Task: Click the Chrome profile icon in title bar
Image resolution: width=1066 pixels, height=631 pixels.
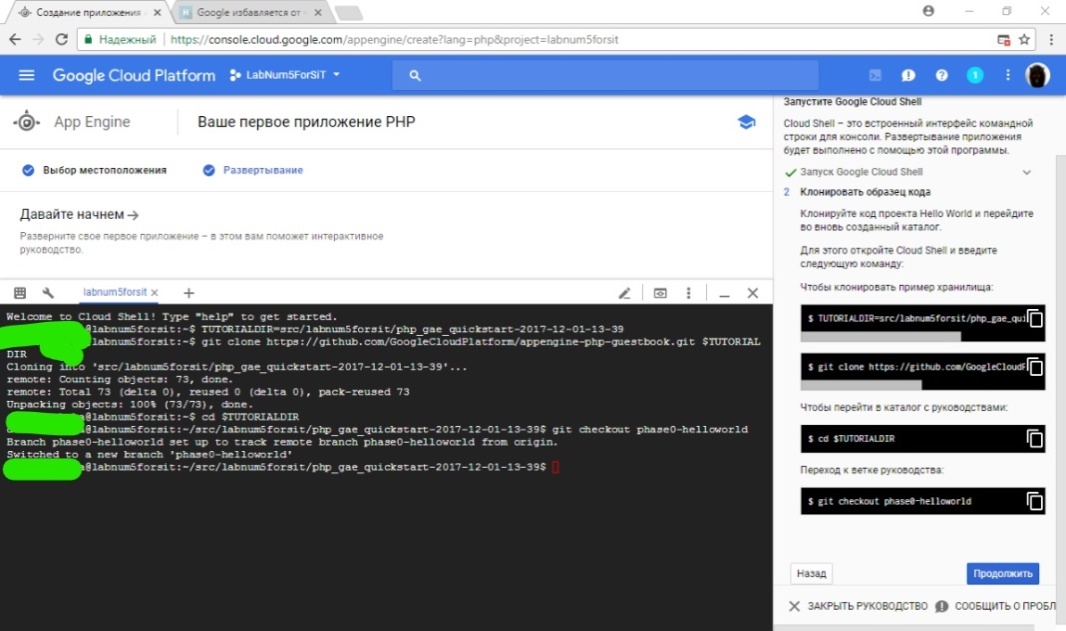Action: click(x=928, y=11)
